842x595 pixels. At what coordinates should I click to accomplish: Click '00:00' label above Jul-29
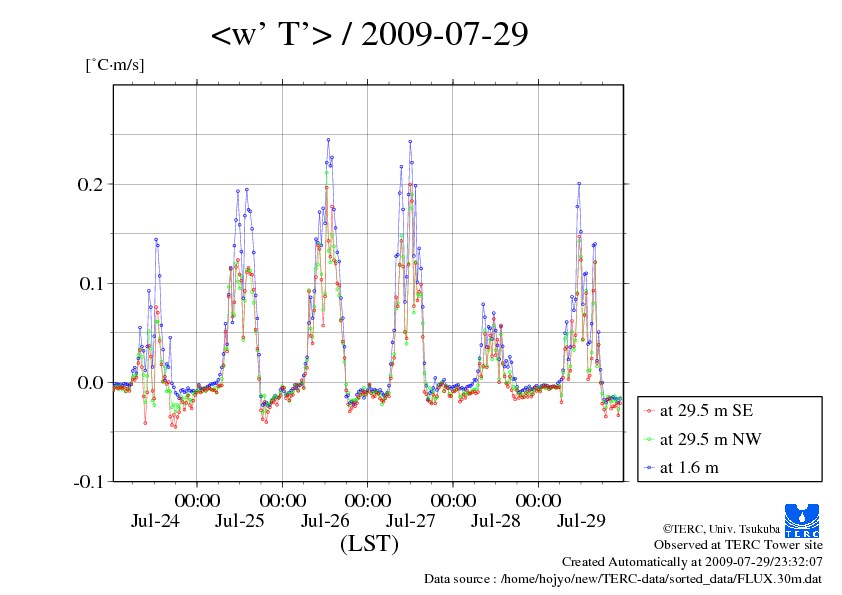539,500
